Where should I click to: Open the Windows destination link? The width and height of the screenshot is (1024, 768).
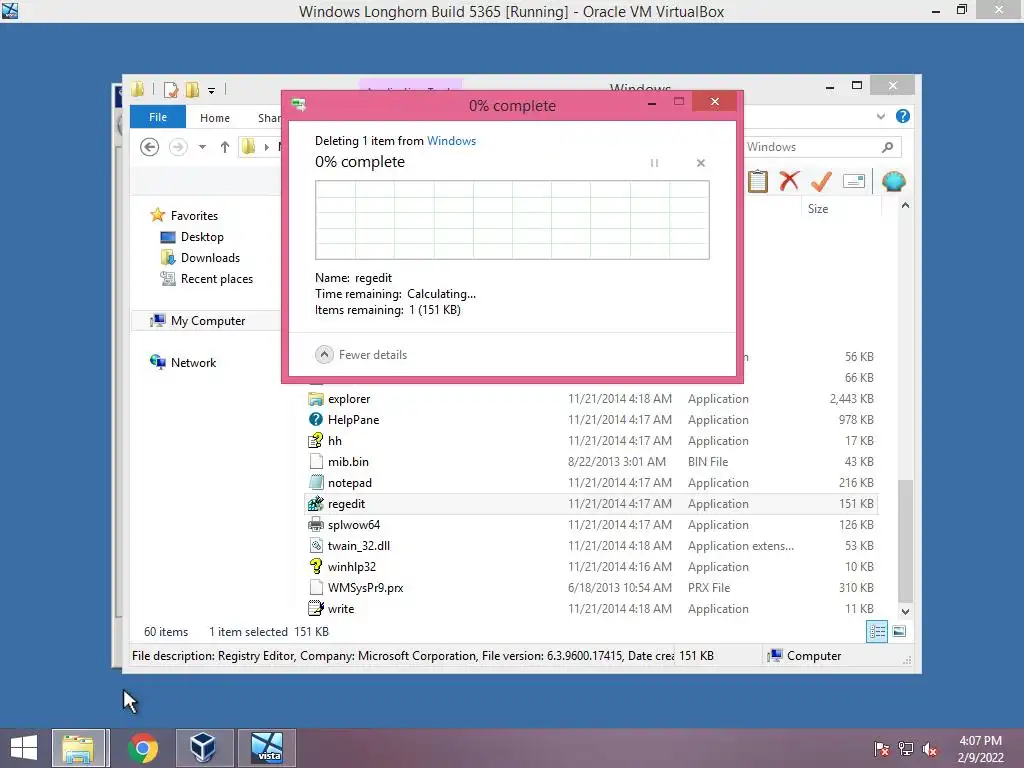click(451, 141)
